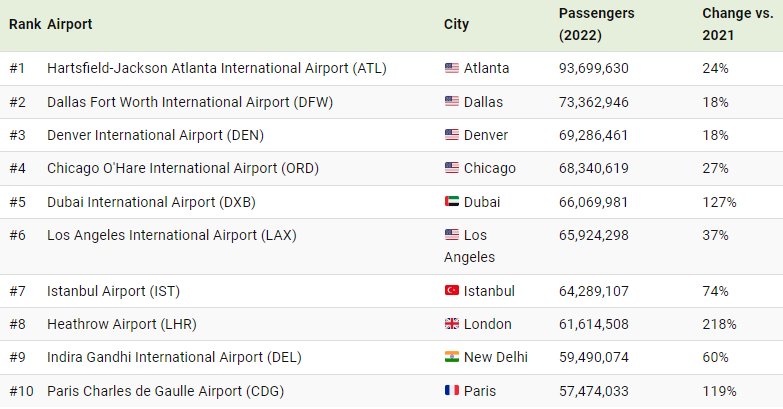Select the Istanbul Airport (IST) entry

pyautogui.click(x=111, y=291)
